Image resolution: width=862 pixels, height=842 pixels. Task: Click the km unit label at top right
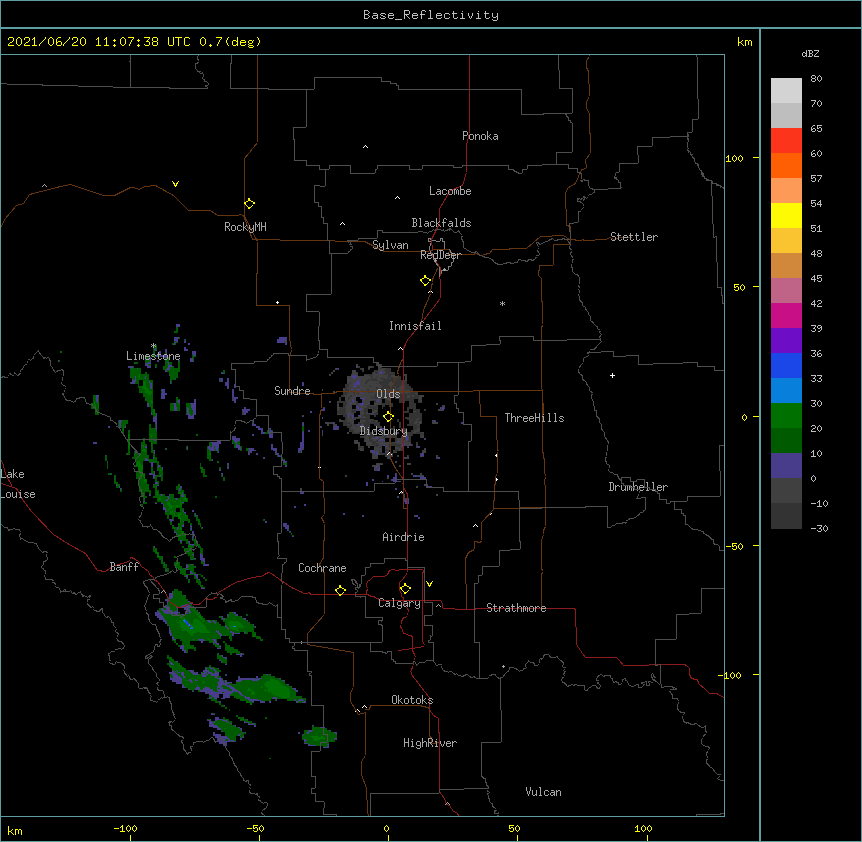(744, 42)
